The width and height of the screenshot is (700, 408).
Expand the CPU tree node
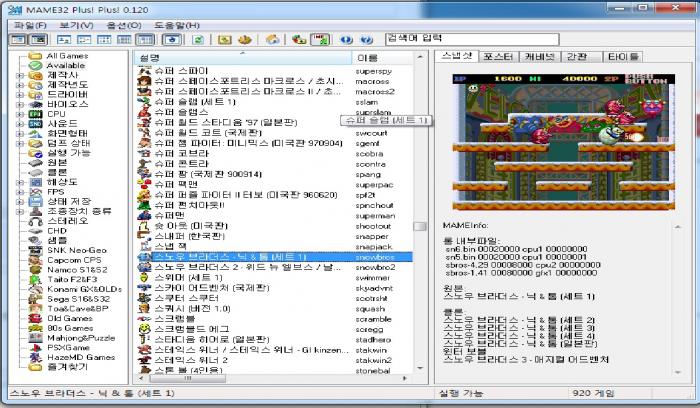tap(20, 114)
